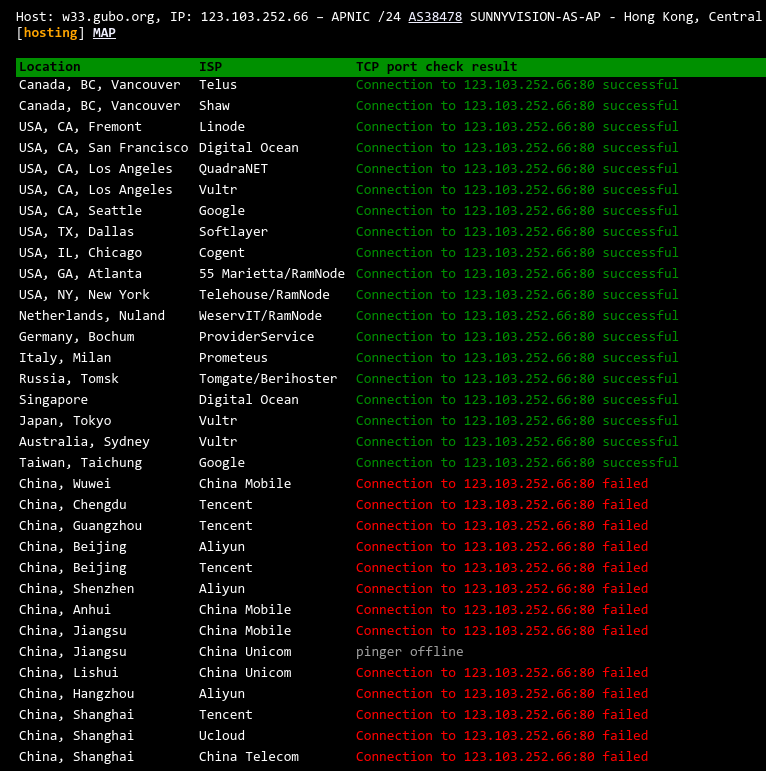
Task: Click the successful result in the Taichung row
Action: 517,463
